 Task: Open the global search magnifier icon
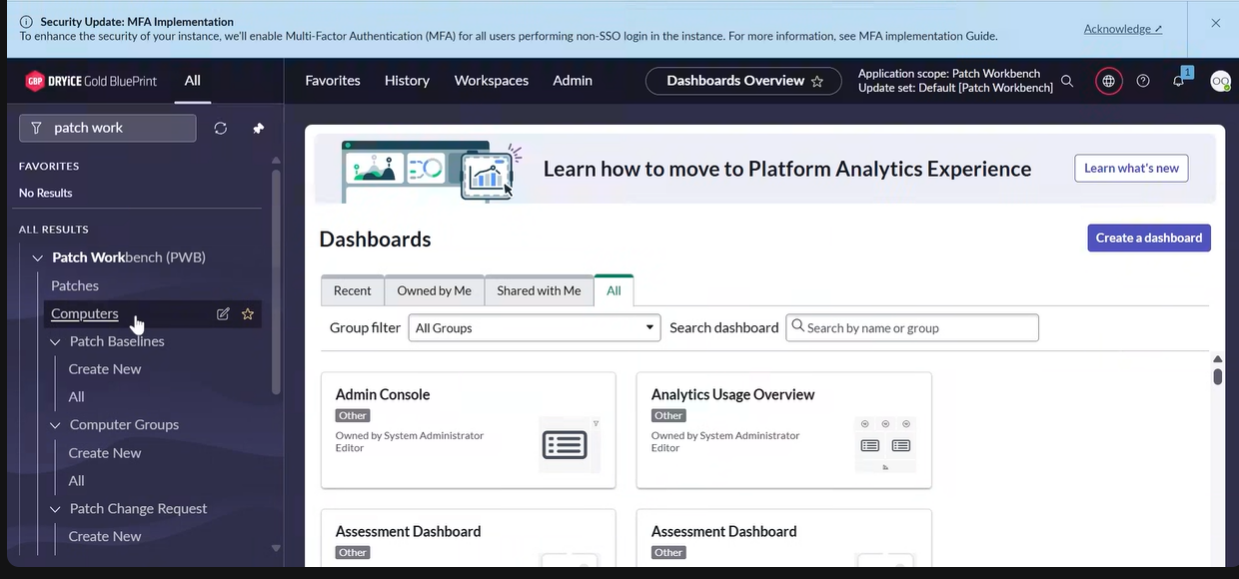pyautogui.click(x=1067, y=81)
